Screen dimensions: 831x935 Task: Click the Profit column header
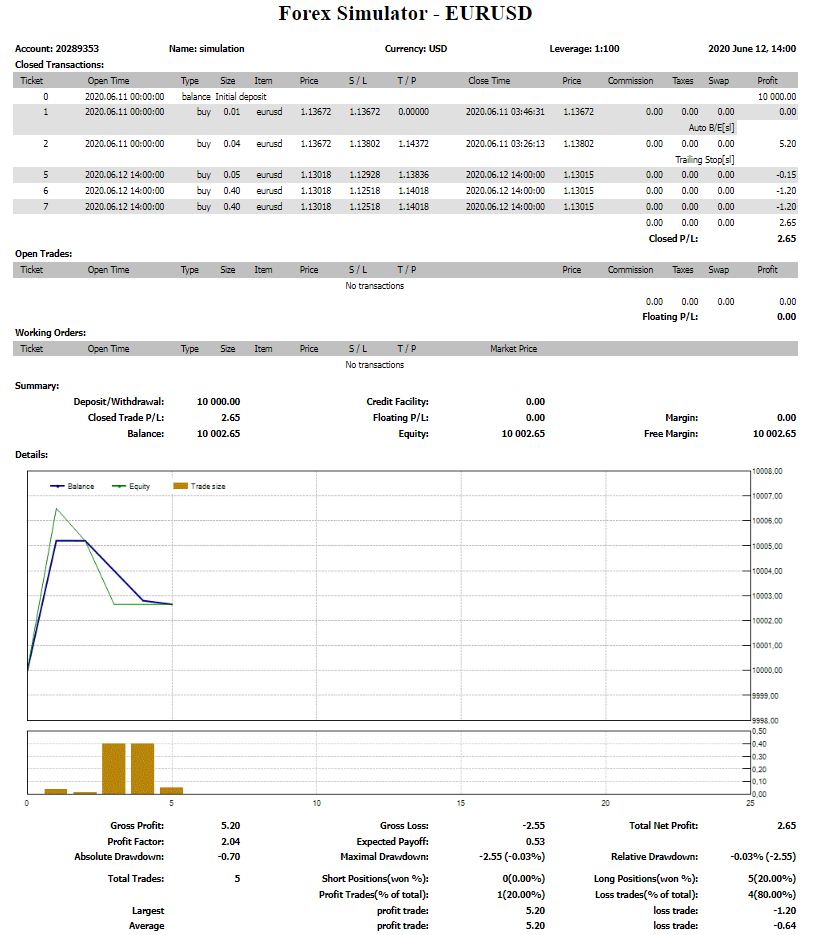click(x=767, y=81)
